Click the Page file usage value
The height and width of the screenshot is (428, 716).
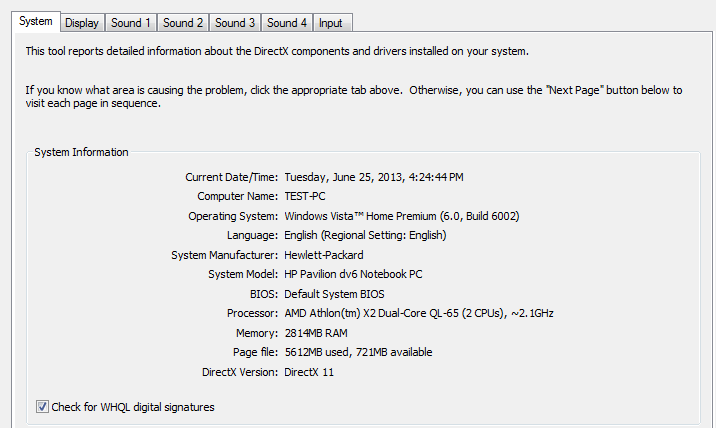pyautogui.click(x=358, y=352)
